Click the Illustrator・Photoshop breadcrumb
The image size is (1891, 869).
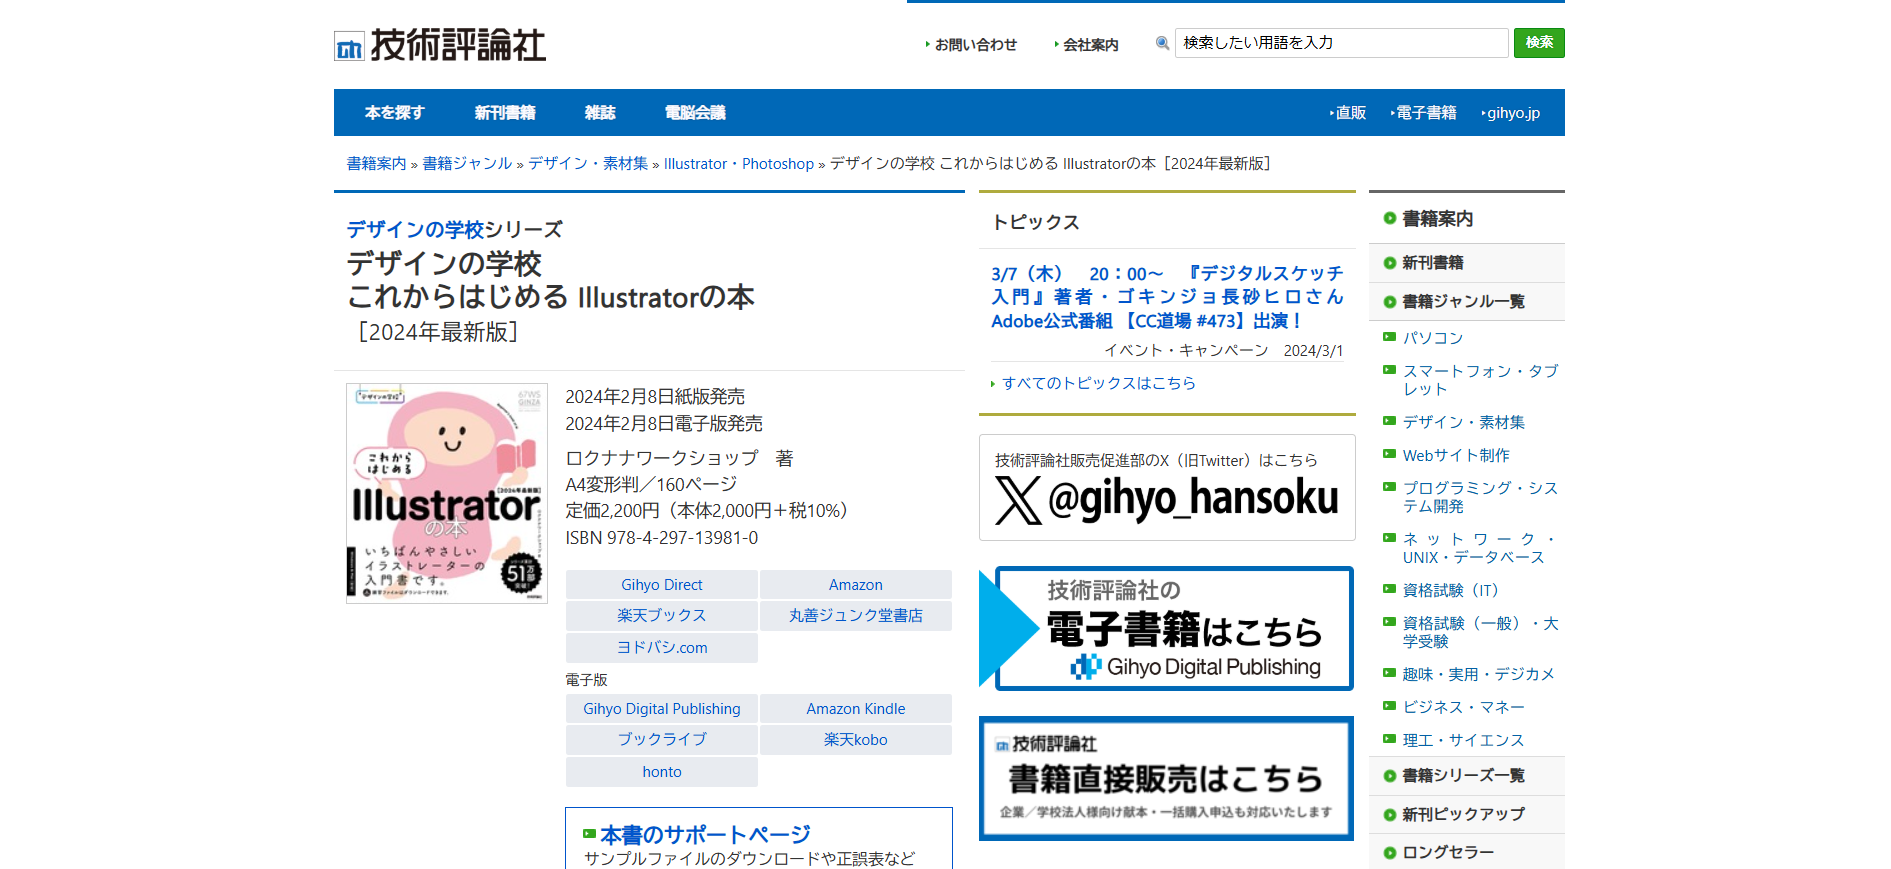pyautogui.click(x=739, y=164)
